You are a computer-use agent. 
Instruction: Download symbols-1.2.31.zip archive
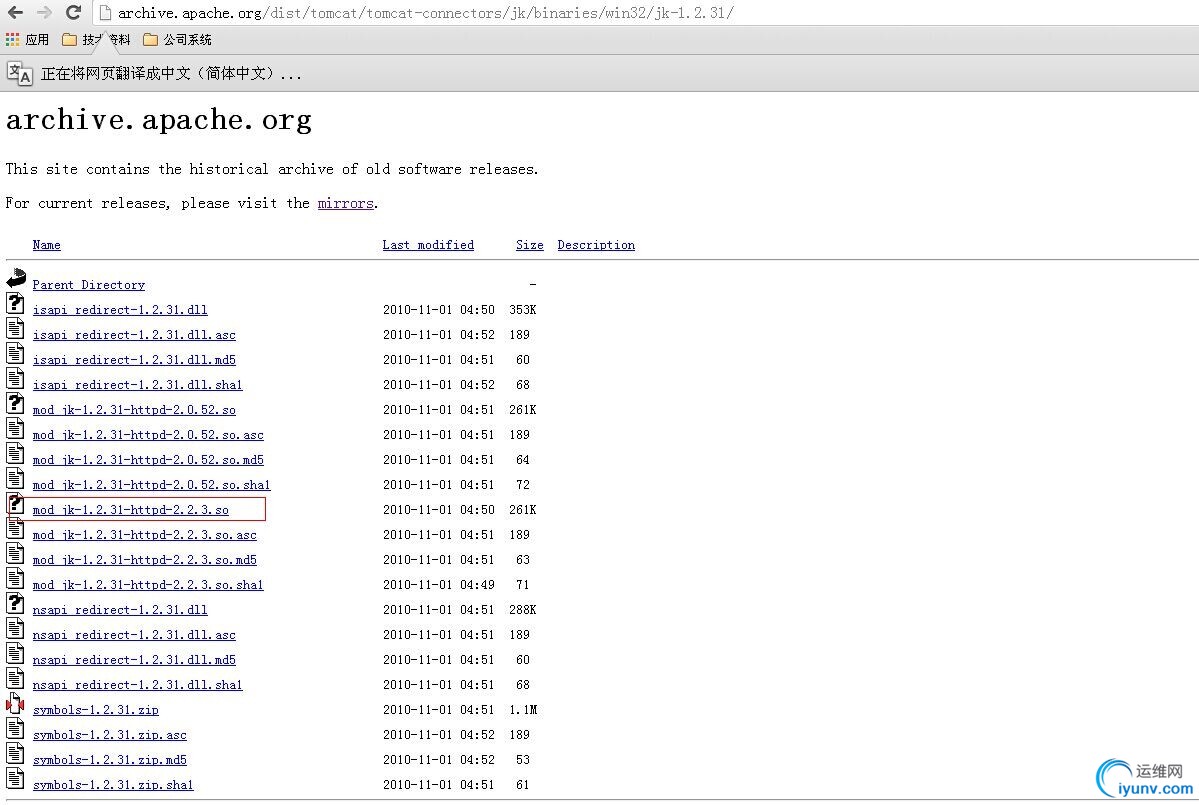click(x=96, y=710)
